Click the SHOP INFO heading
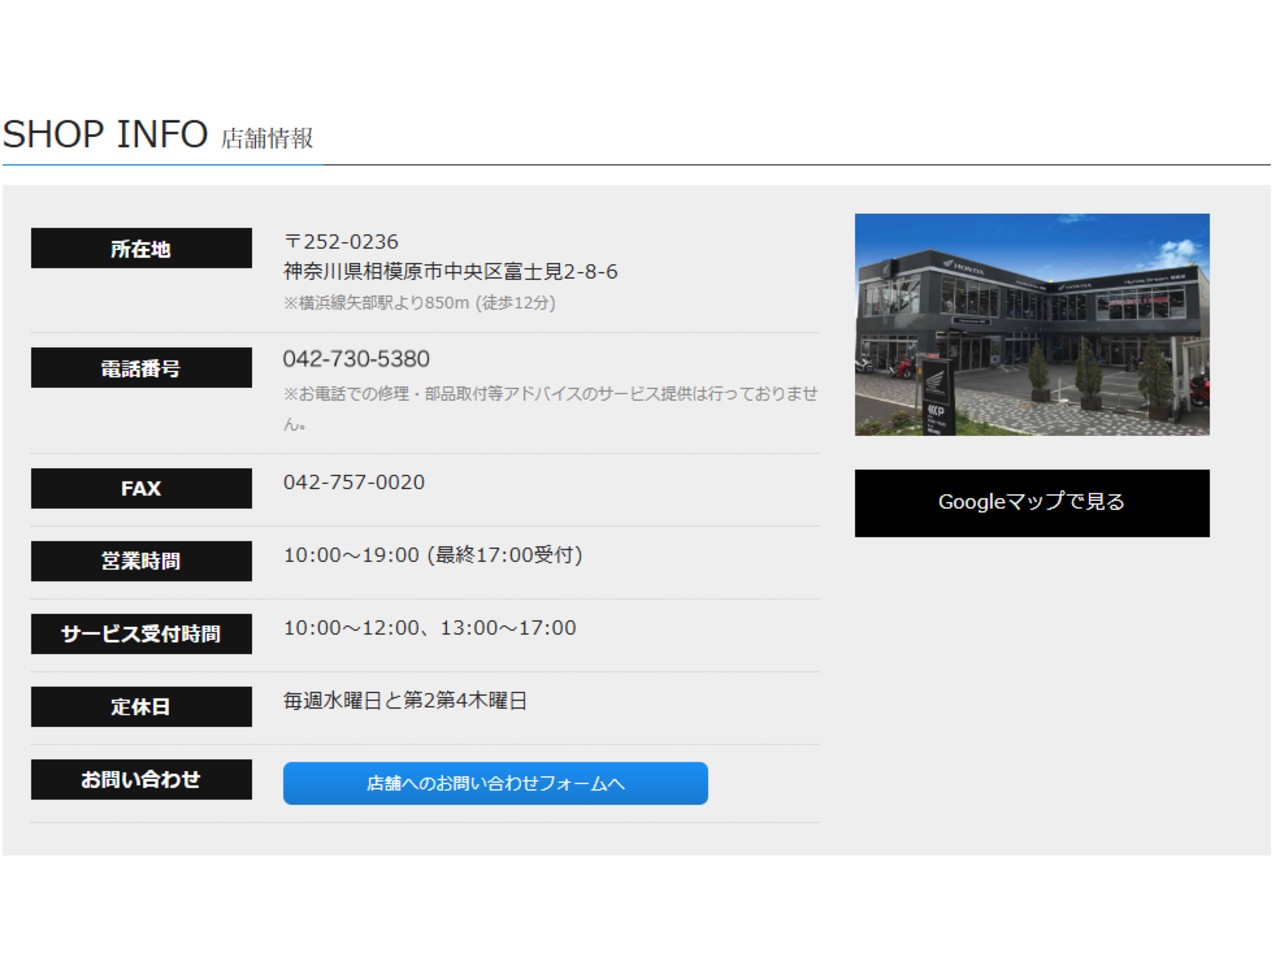 click(x=105, y=134)
